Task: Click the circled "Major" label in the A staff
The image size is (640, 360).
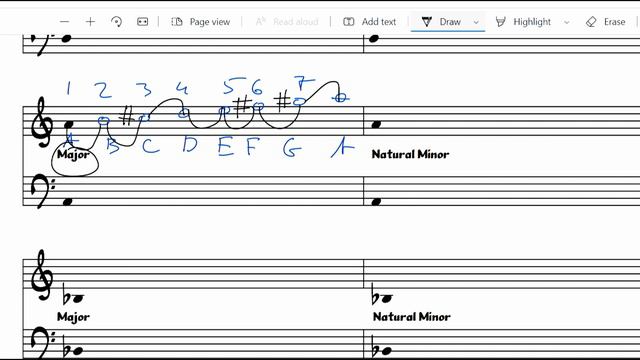Action: [x=73, y=155]
